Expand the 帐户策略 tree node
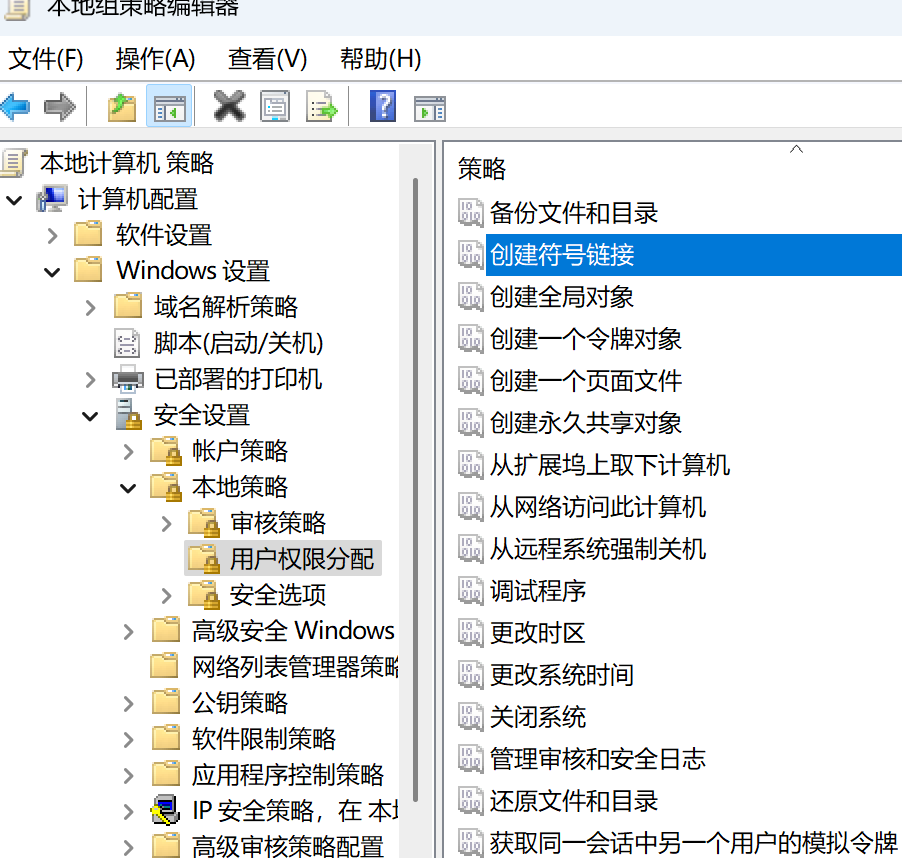This screenshot has height=858, width=902. coord(128,452)
